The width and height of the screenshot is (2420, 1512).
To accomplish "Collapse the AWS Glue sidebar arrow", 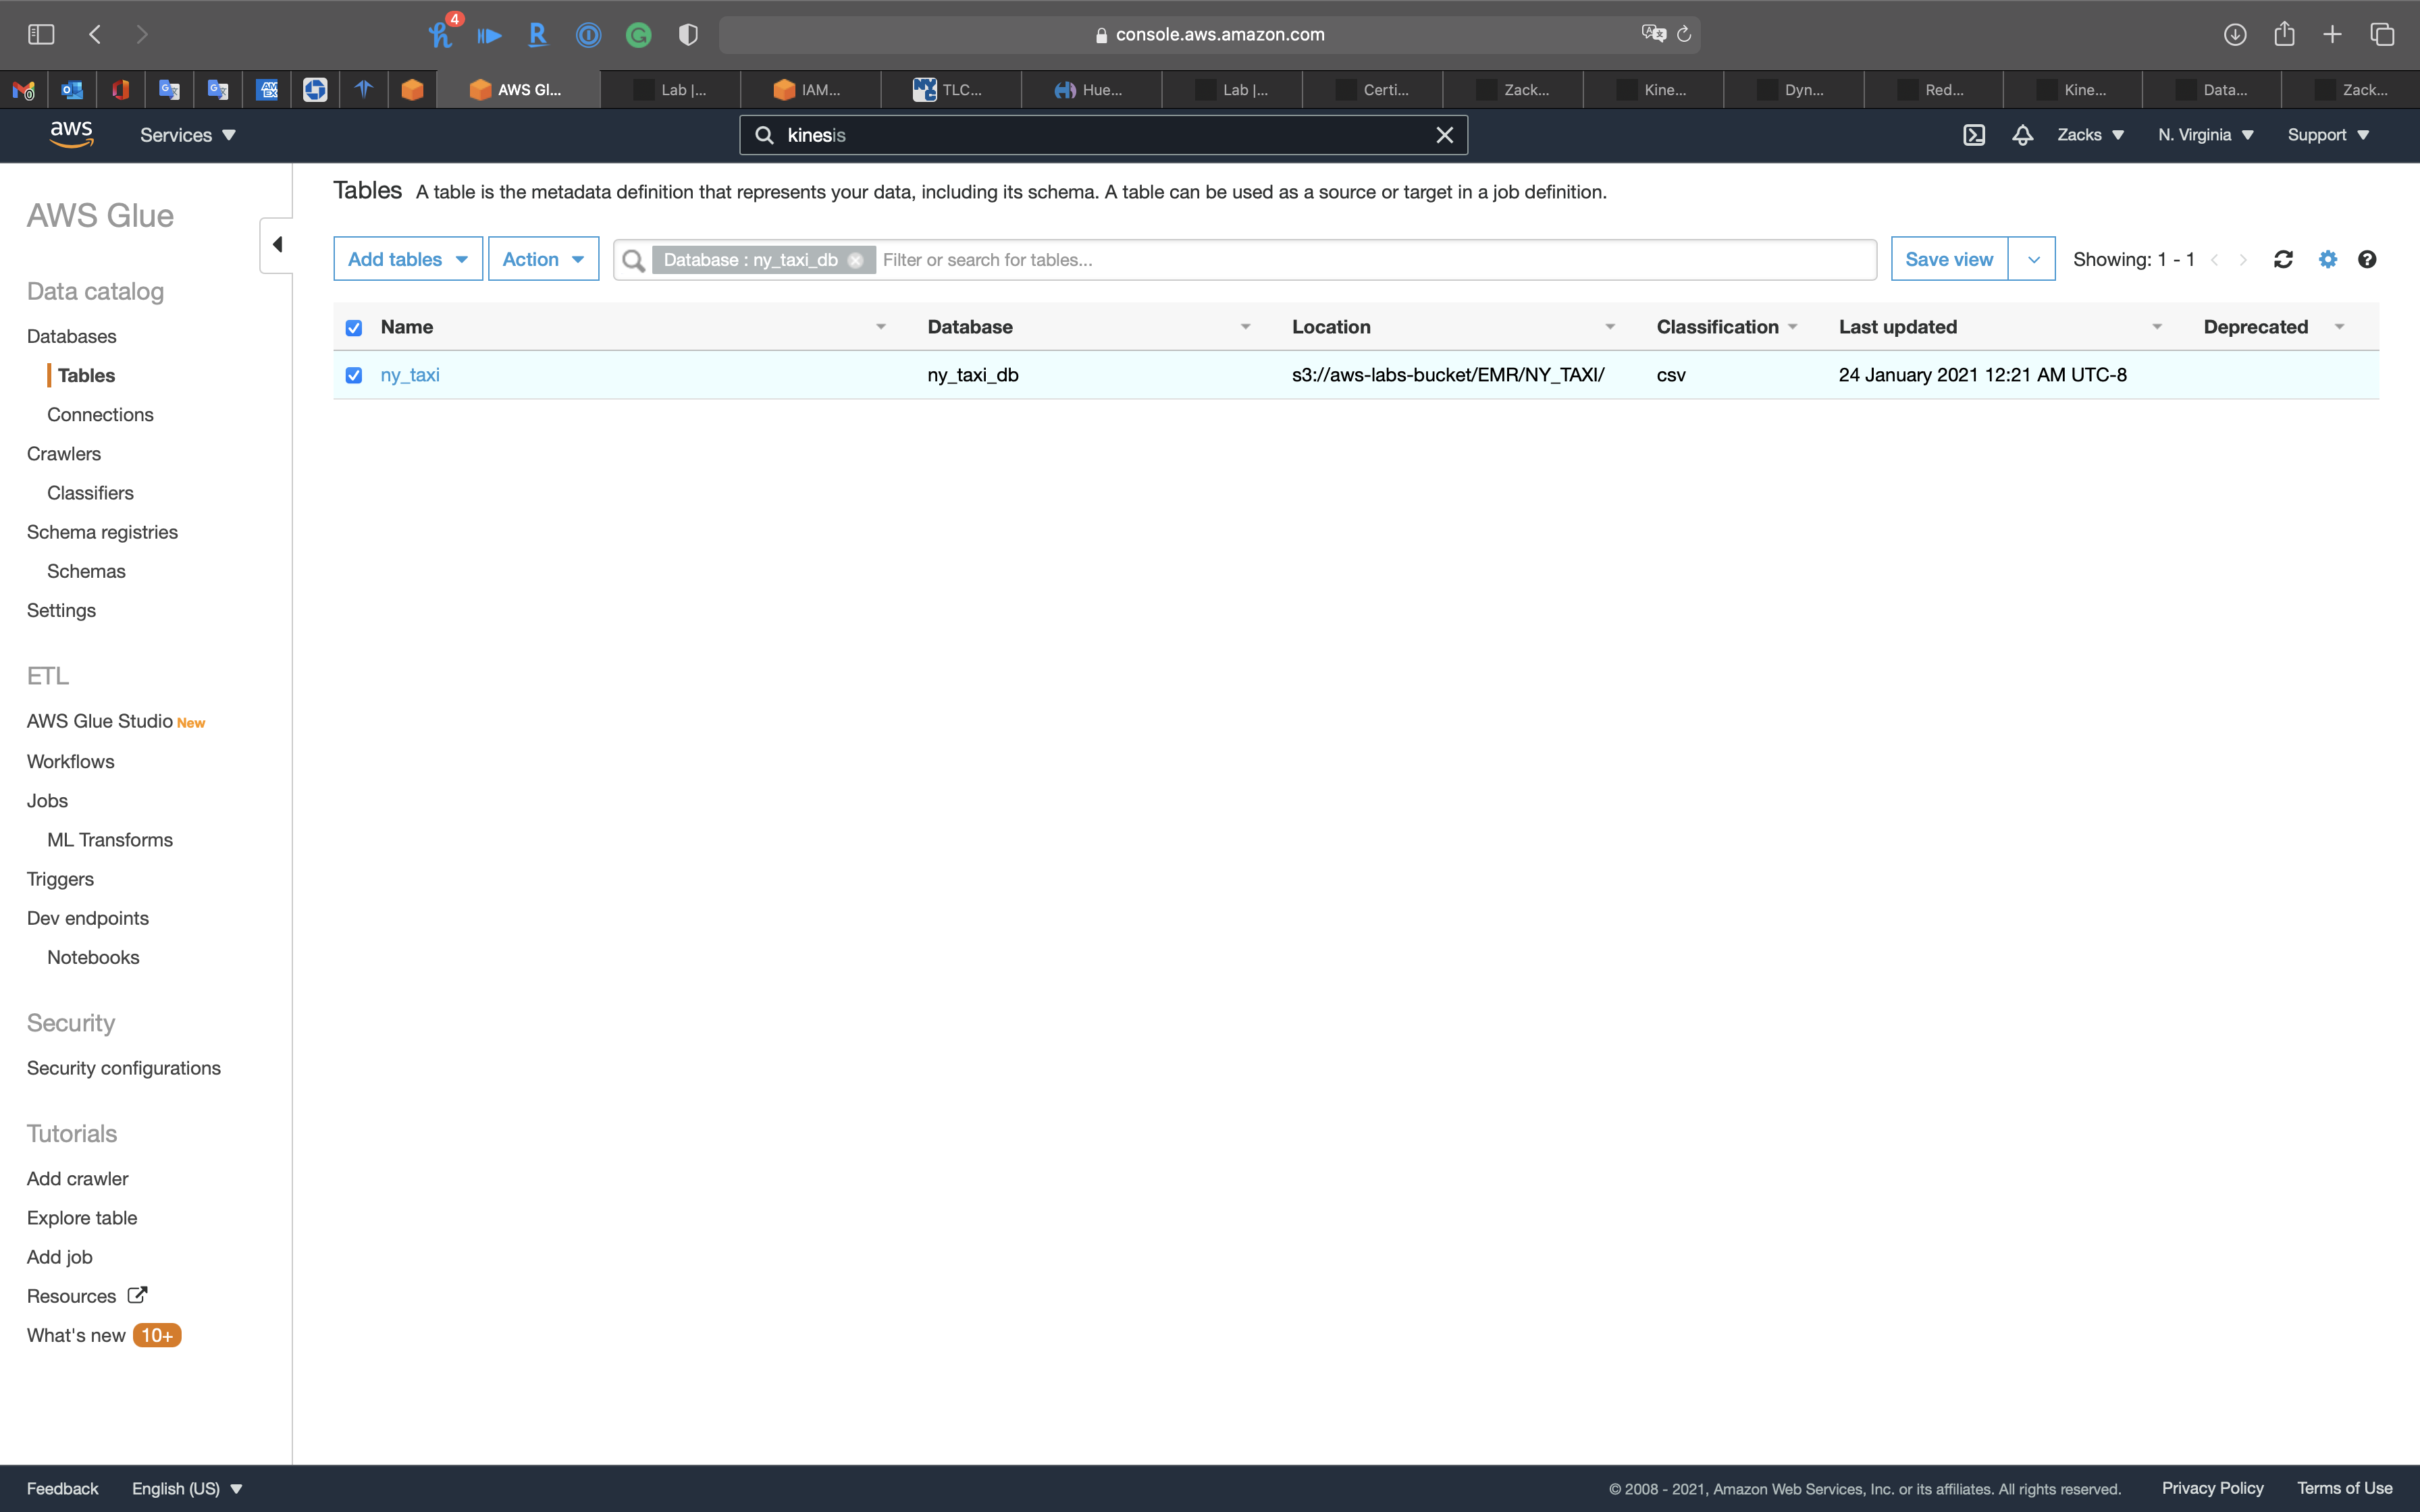I will pos(277,245).
